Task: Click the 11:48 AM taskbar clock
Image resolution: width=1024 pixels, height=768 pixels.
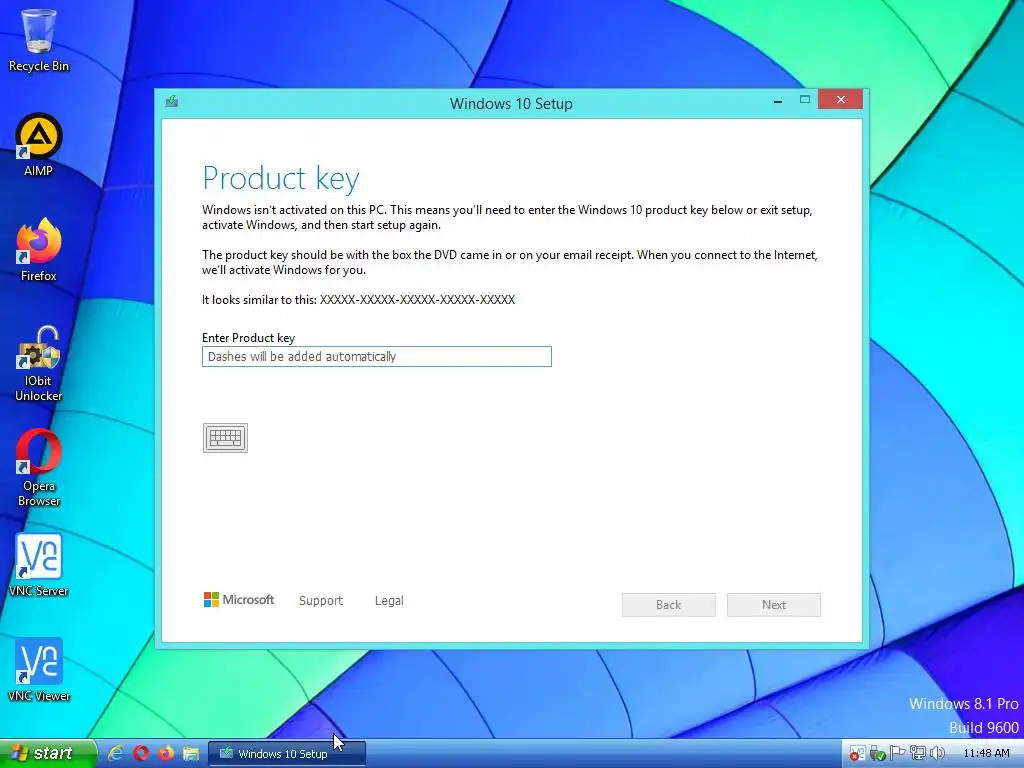Action: pos(986,754)
